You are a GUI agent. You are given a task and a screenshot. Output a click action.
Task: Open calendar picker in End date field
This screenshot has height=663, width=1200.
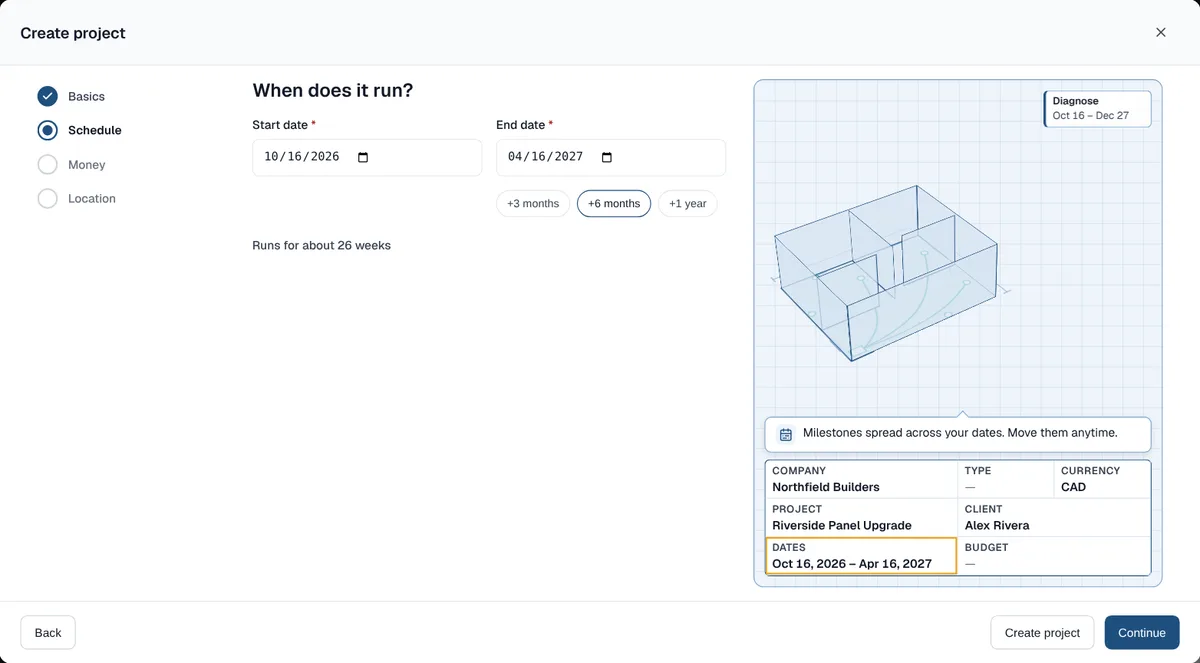607,157
